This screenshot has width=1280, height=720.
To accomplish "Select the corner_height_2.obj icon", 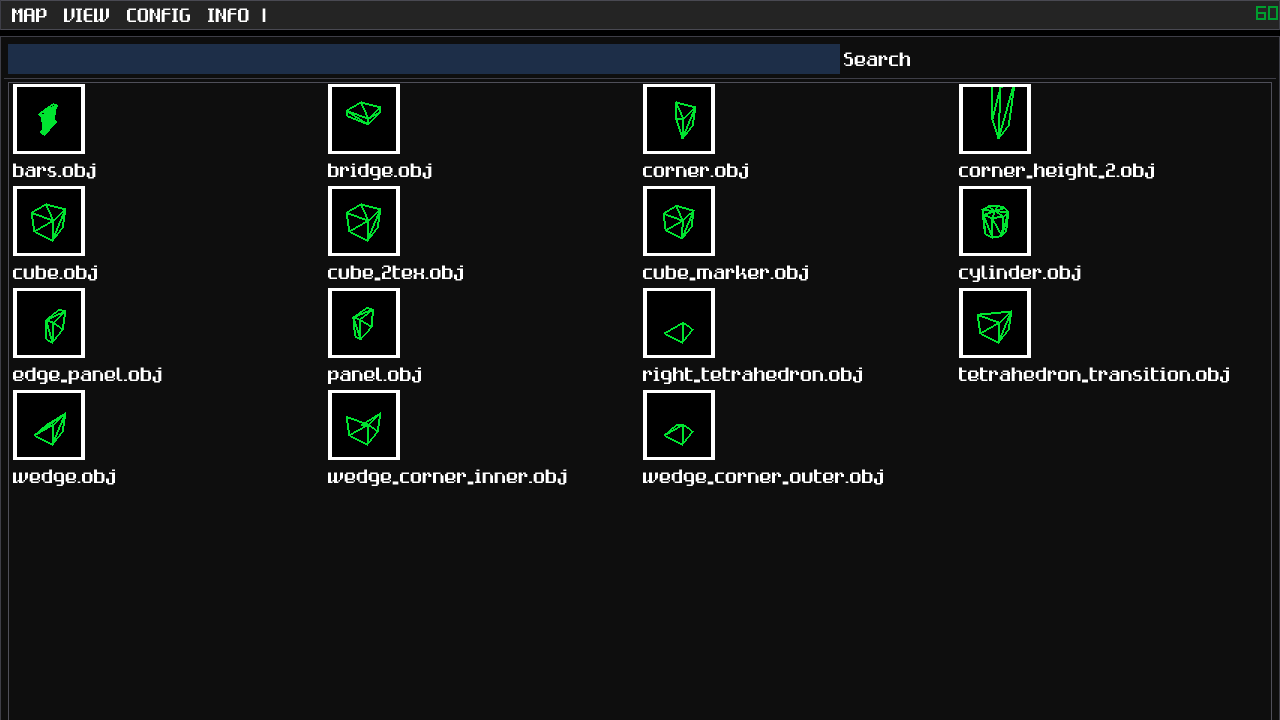I will [x=995, y=119].
